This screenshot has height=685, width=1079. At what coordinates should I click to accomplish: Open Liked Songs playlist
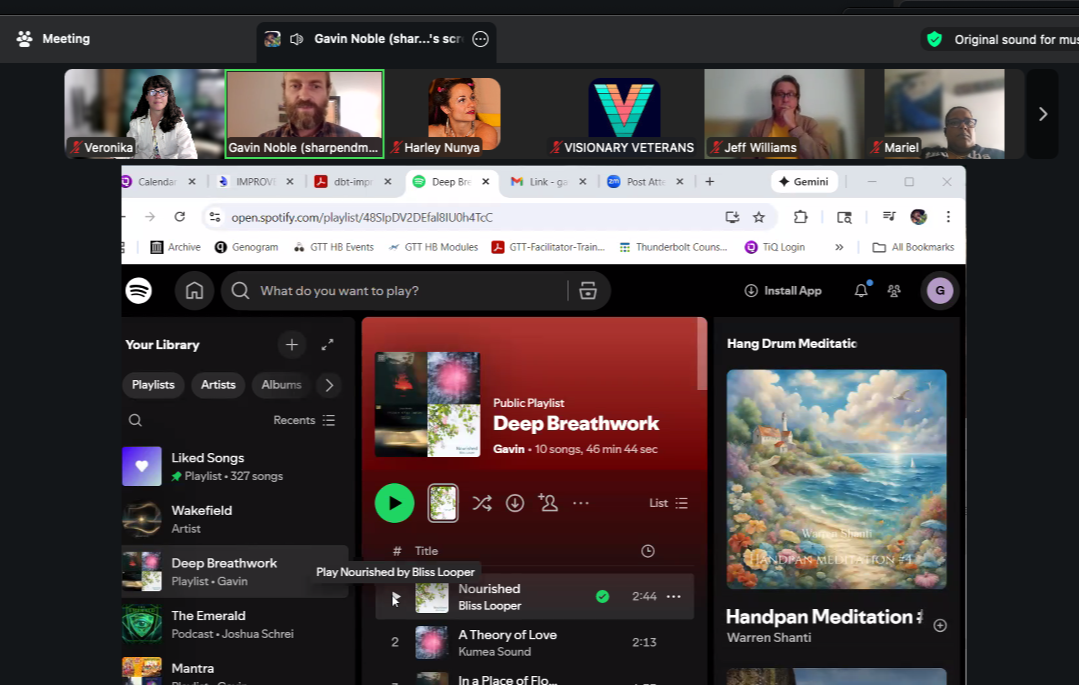point(235,466)
